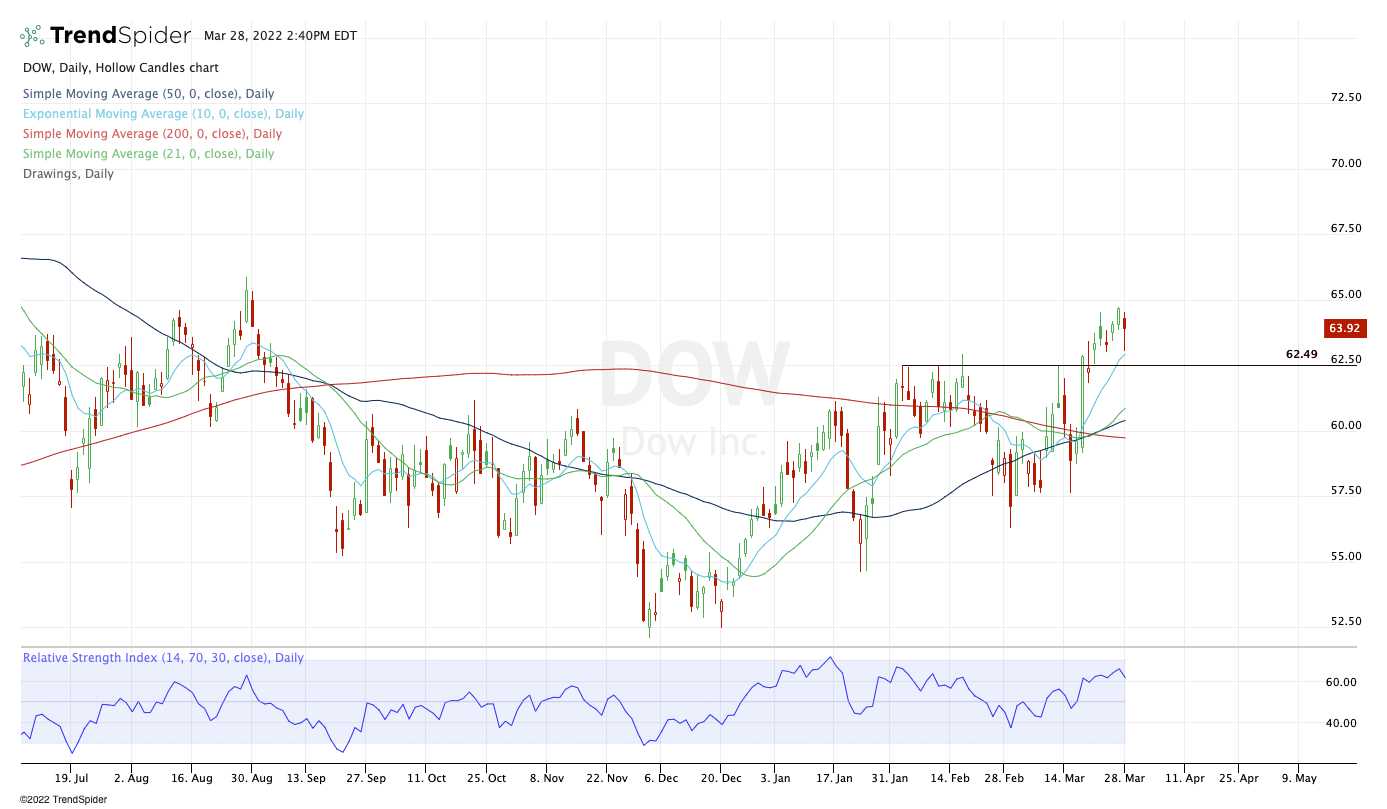The image size is (1387, 809).
Task: Click the 72.50 price axis label
Action: 1345,97
